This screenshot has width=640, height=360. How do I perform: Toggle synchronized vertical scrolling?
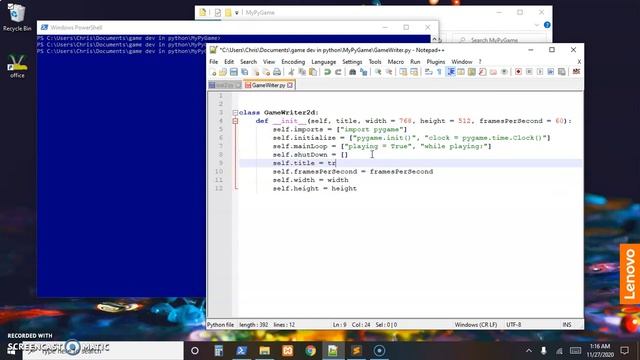coord(403,72)
